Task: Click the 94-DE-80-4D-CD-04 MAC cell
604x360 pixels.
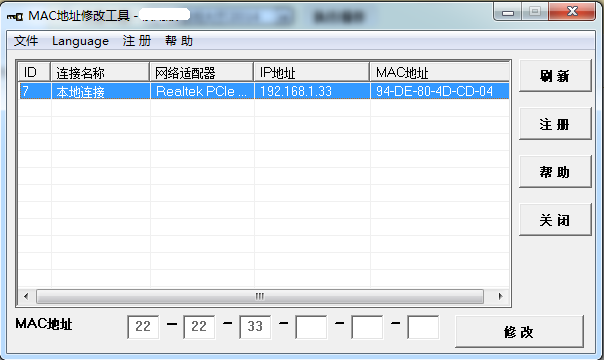Action: pyautogui.click(x=440, y=91)
